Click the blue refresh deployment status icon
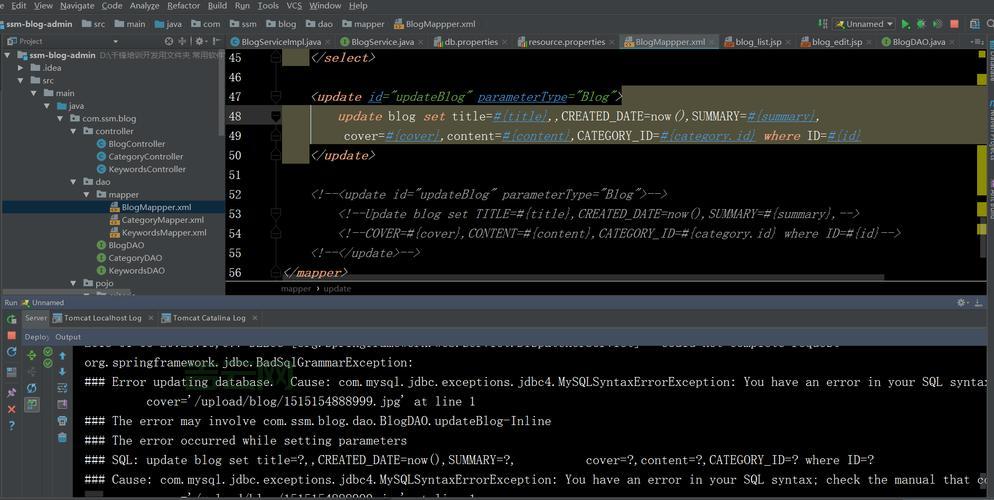994x500 pixels. point(32,388)
